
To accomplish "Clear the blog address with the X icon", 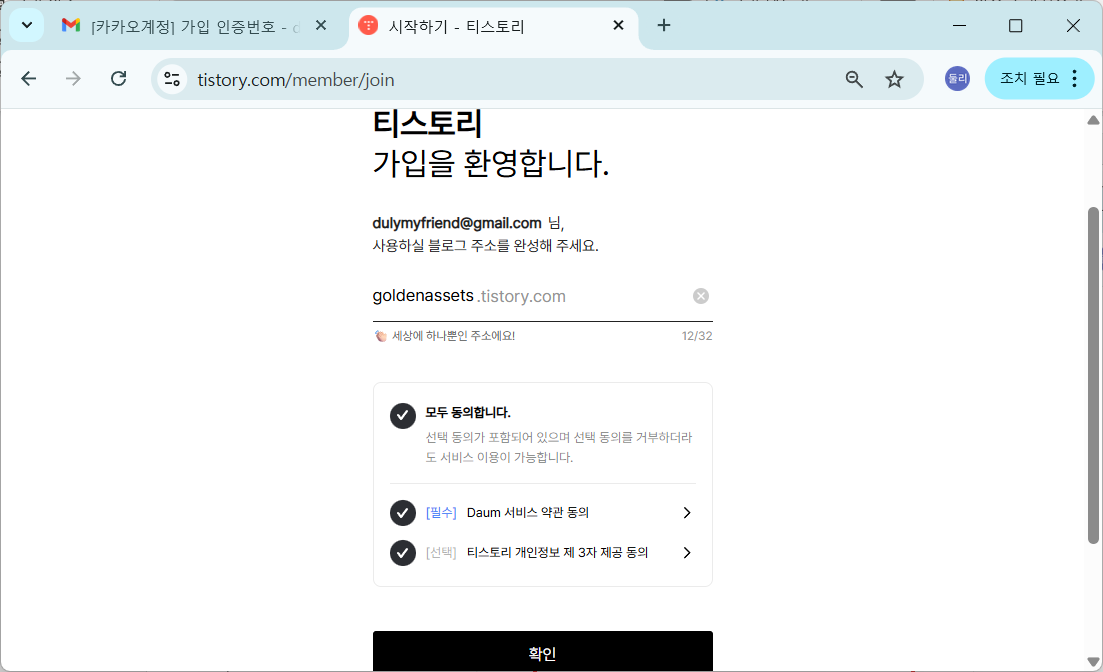I will (x=701, y=296).
